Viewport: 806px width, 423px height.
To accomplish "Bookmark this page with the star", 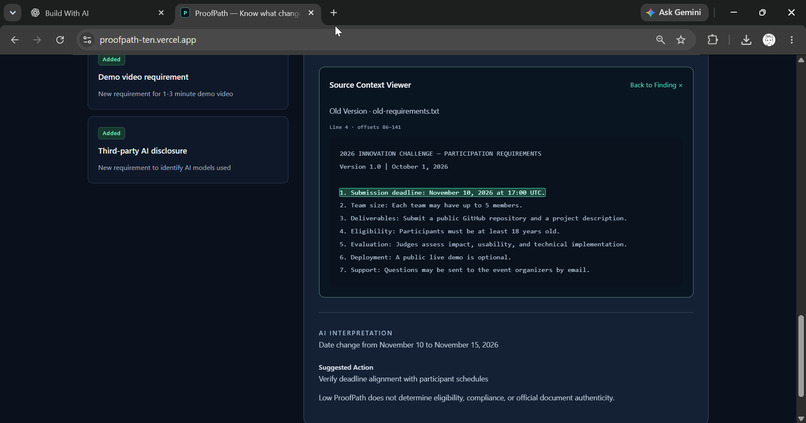I will 681,40.
